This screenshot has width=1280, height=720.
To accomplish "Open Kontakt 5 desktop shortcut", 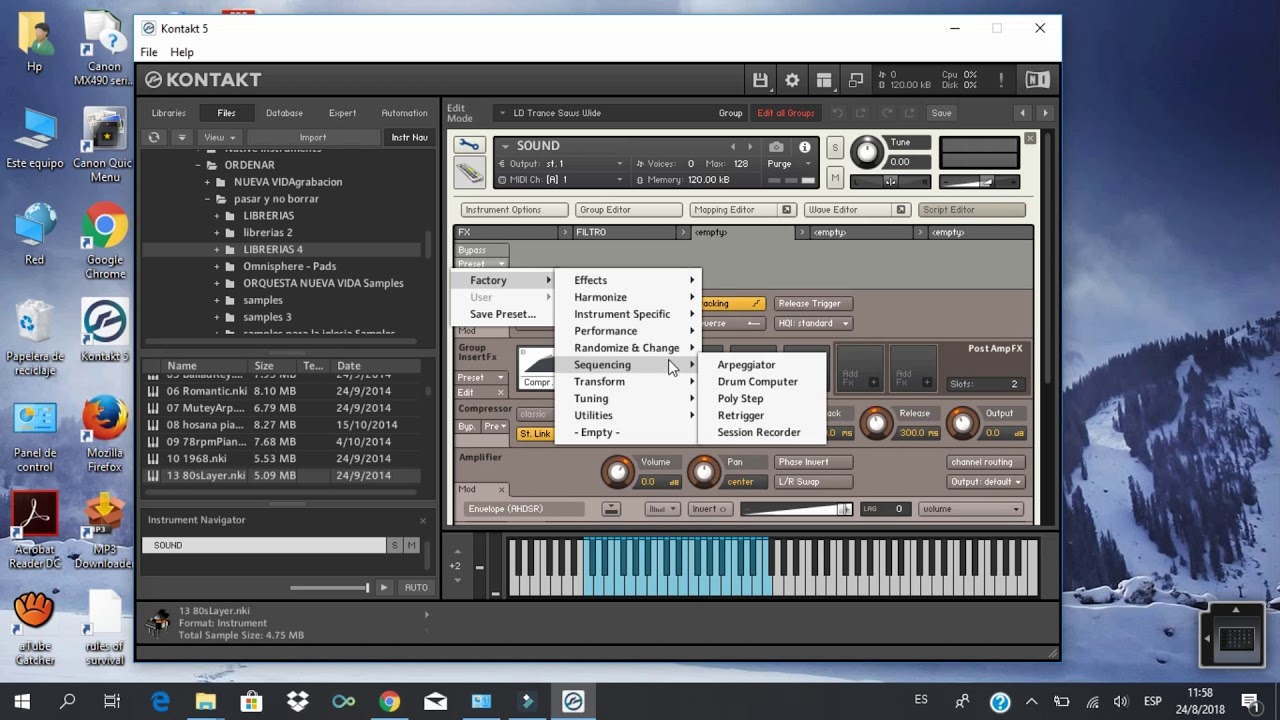I will click(x=105, y=330).
